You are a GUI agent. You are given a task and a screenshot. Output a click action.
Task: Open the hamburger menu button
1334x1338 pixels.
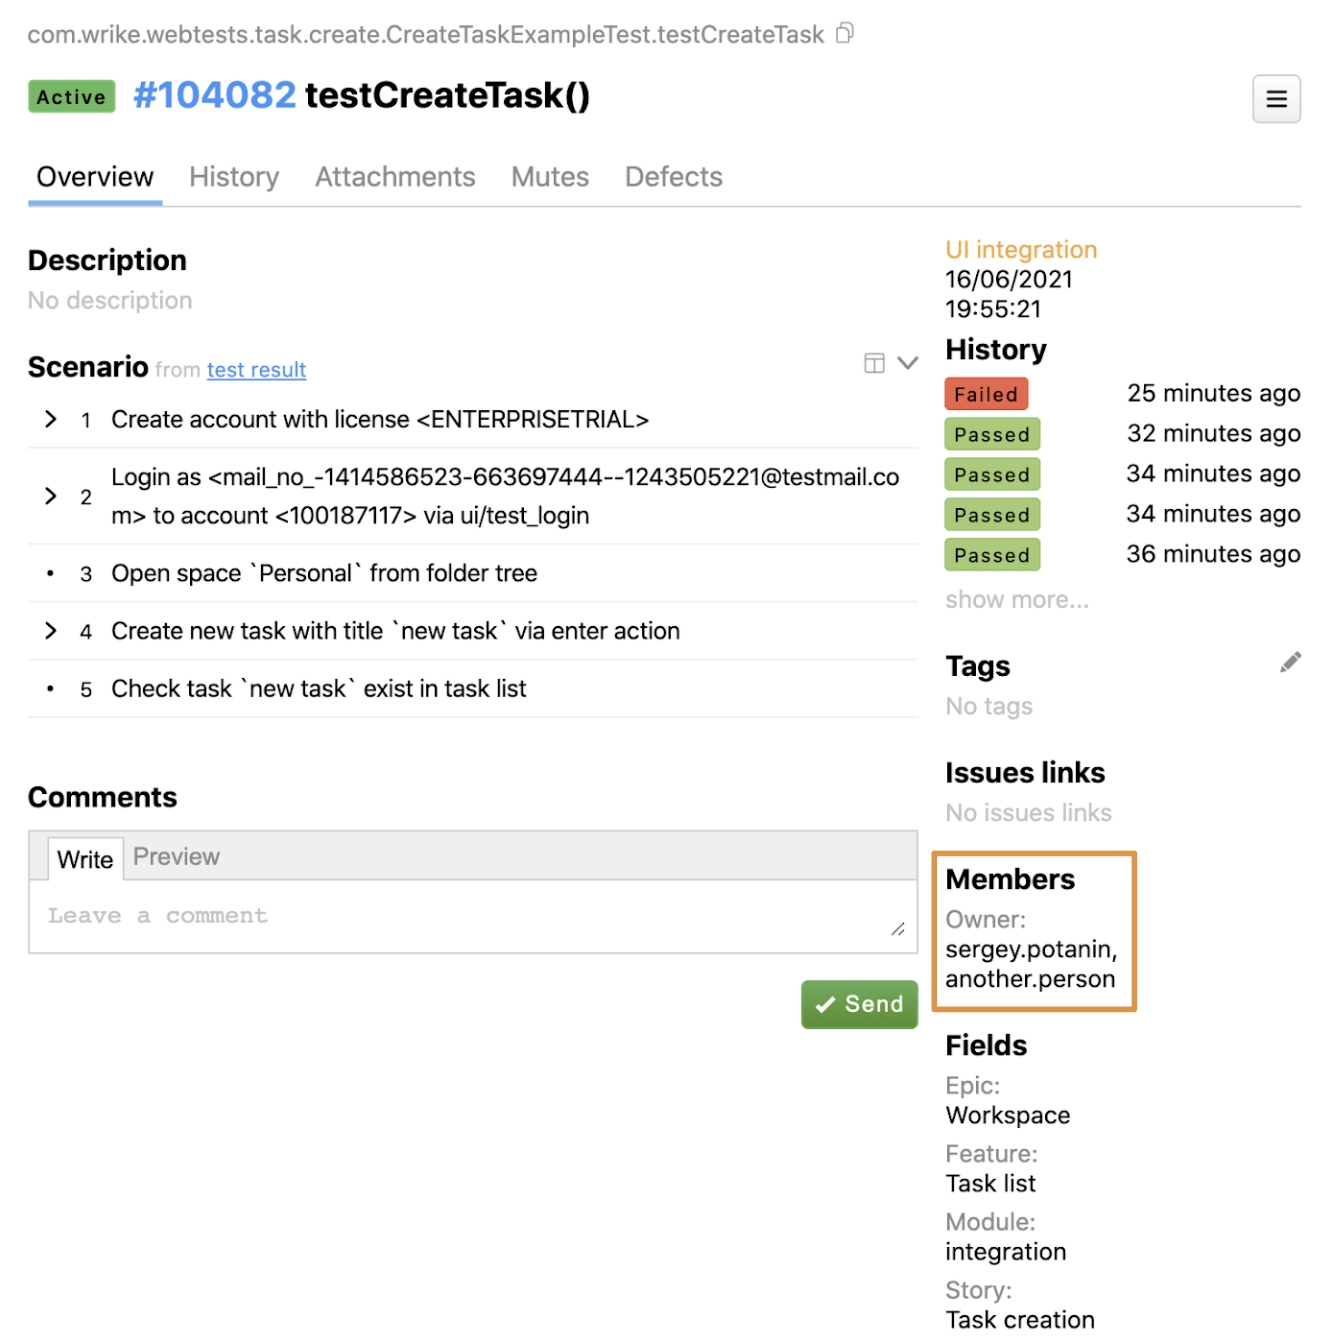(x=1276, y=99)
